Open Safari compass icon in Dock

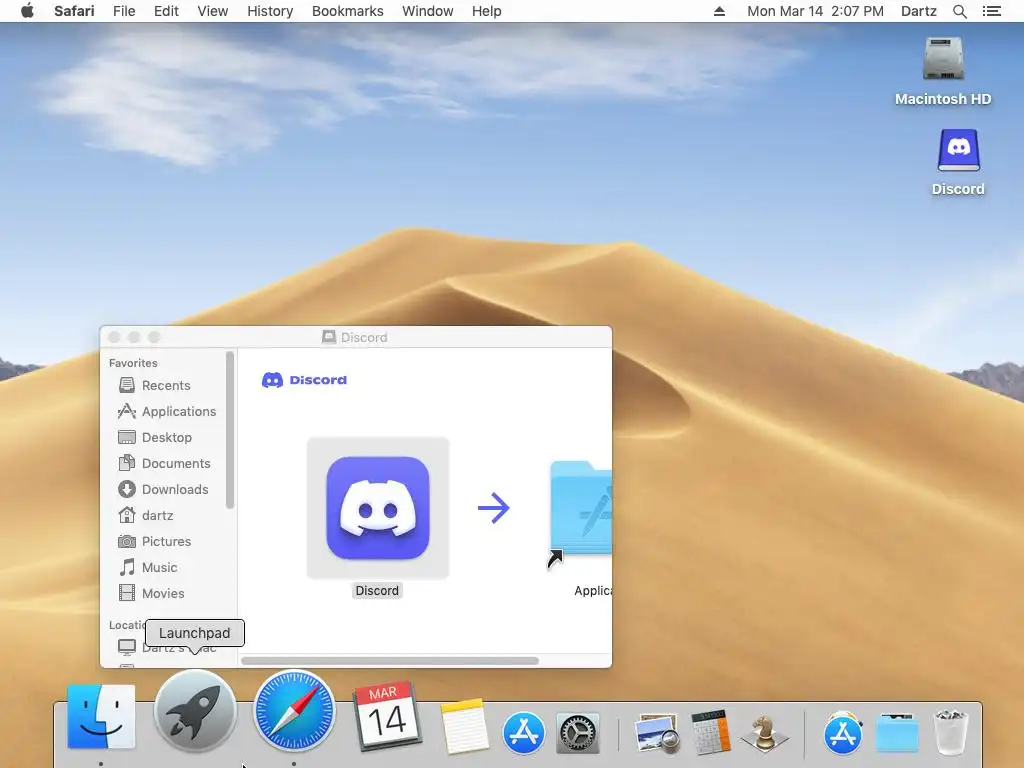click(x=294, y=711)
